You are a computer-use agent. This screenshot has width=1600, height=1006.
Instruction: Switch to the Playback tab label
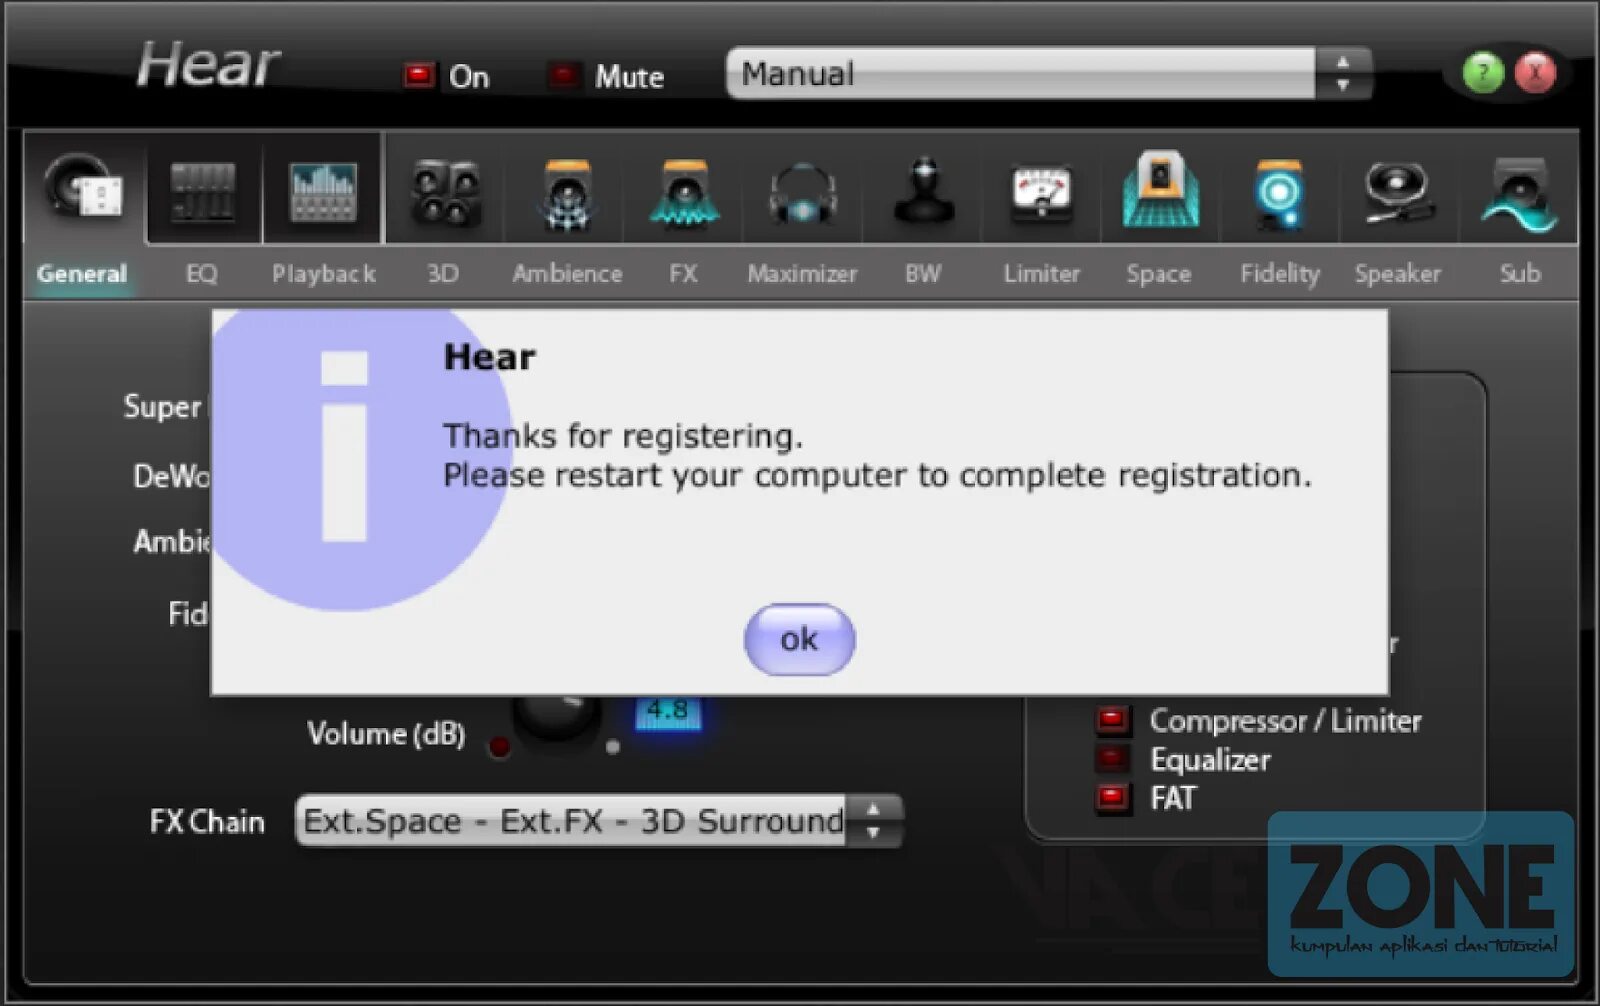pyautogui.click(x=323, y=273)
